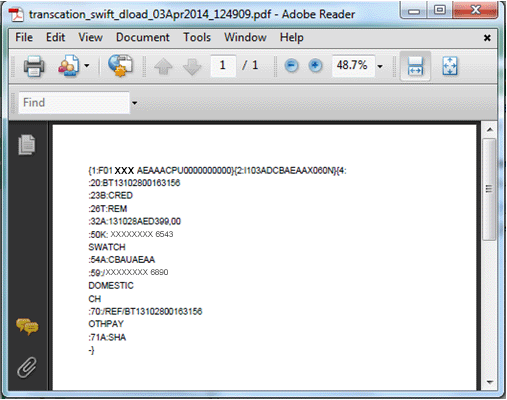Expand the Collaborate dropdown arrow
The height and width of the screenshot is (400, 507).
click(x=87, y=66)
